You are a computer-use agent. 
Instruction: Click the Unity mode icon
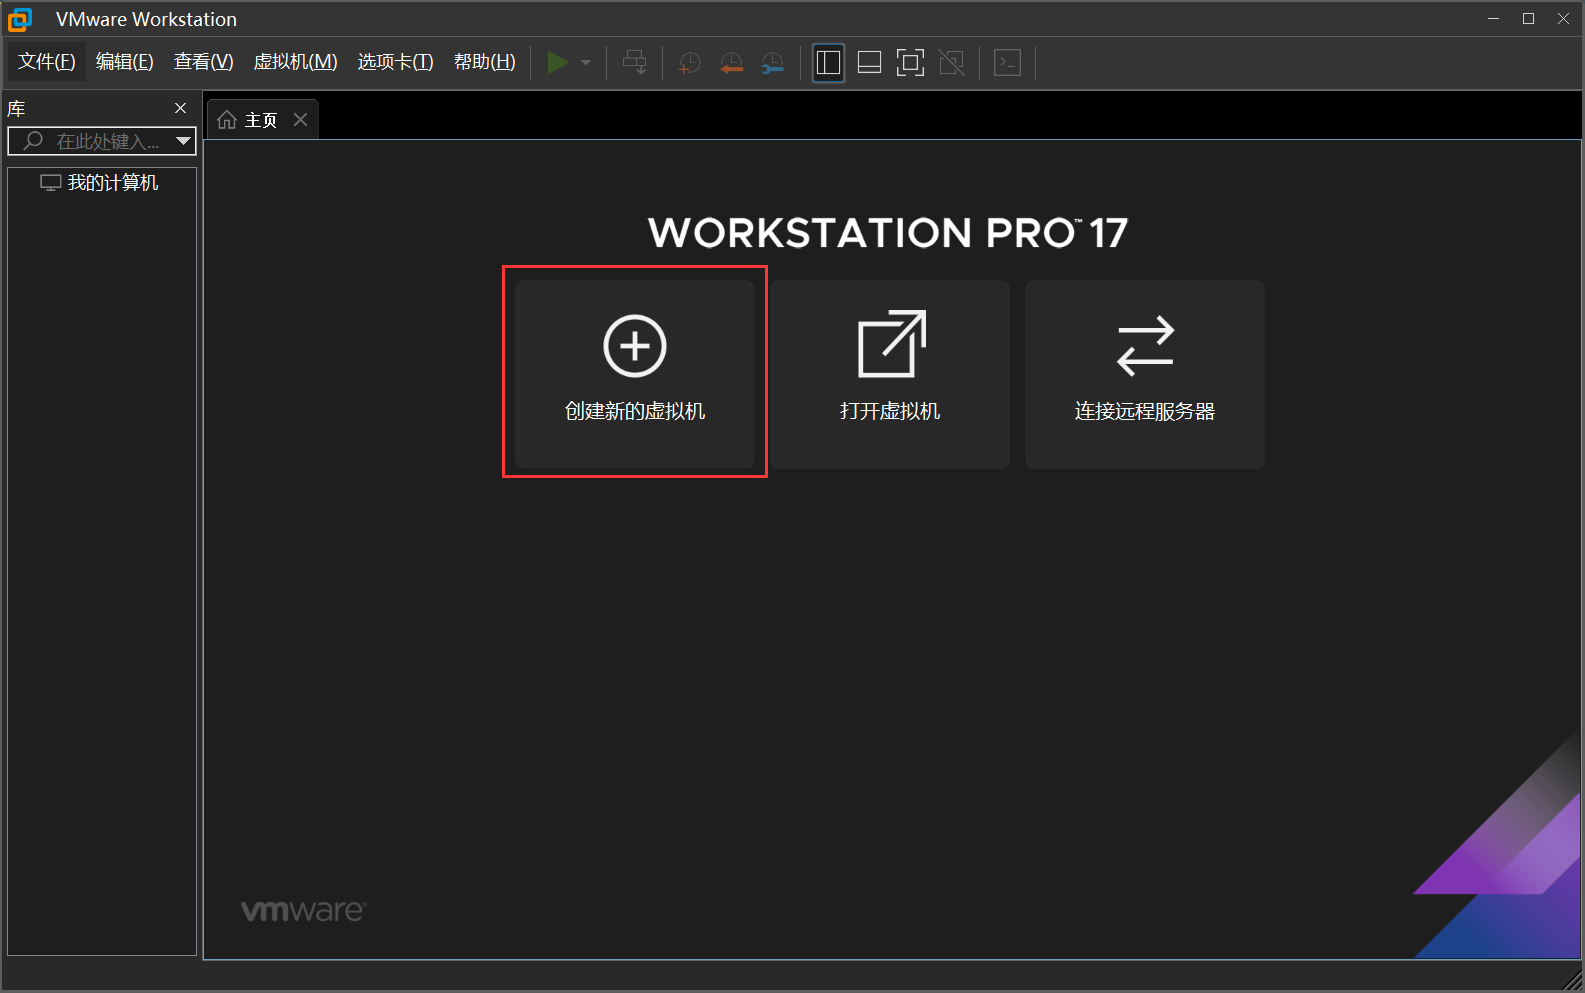[x=951, y=63]
